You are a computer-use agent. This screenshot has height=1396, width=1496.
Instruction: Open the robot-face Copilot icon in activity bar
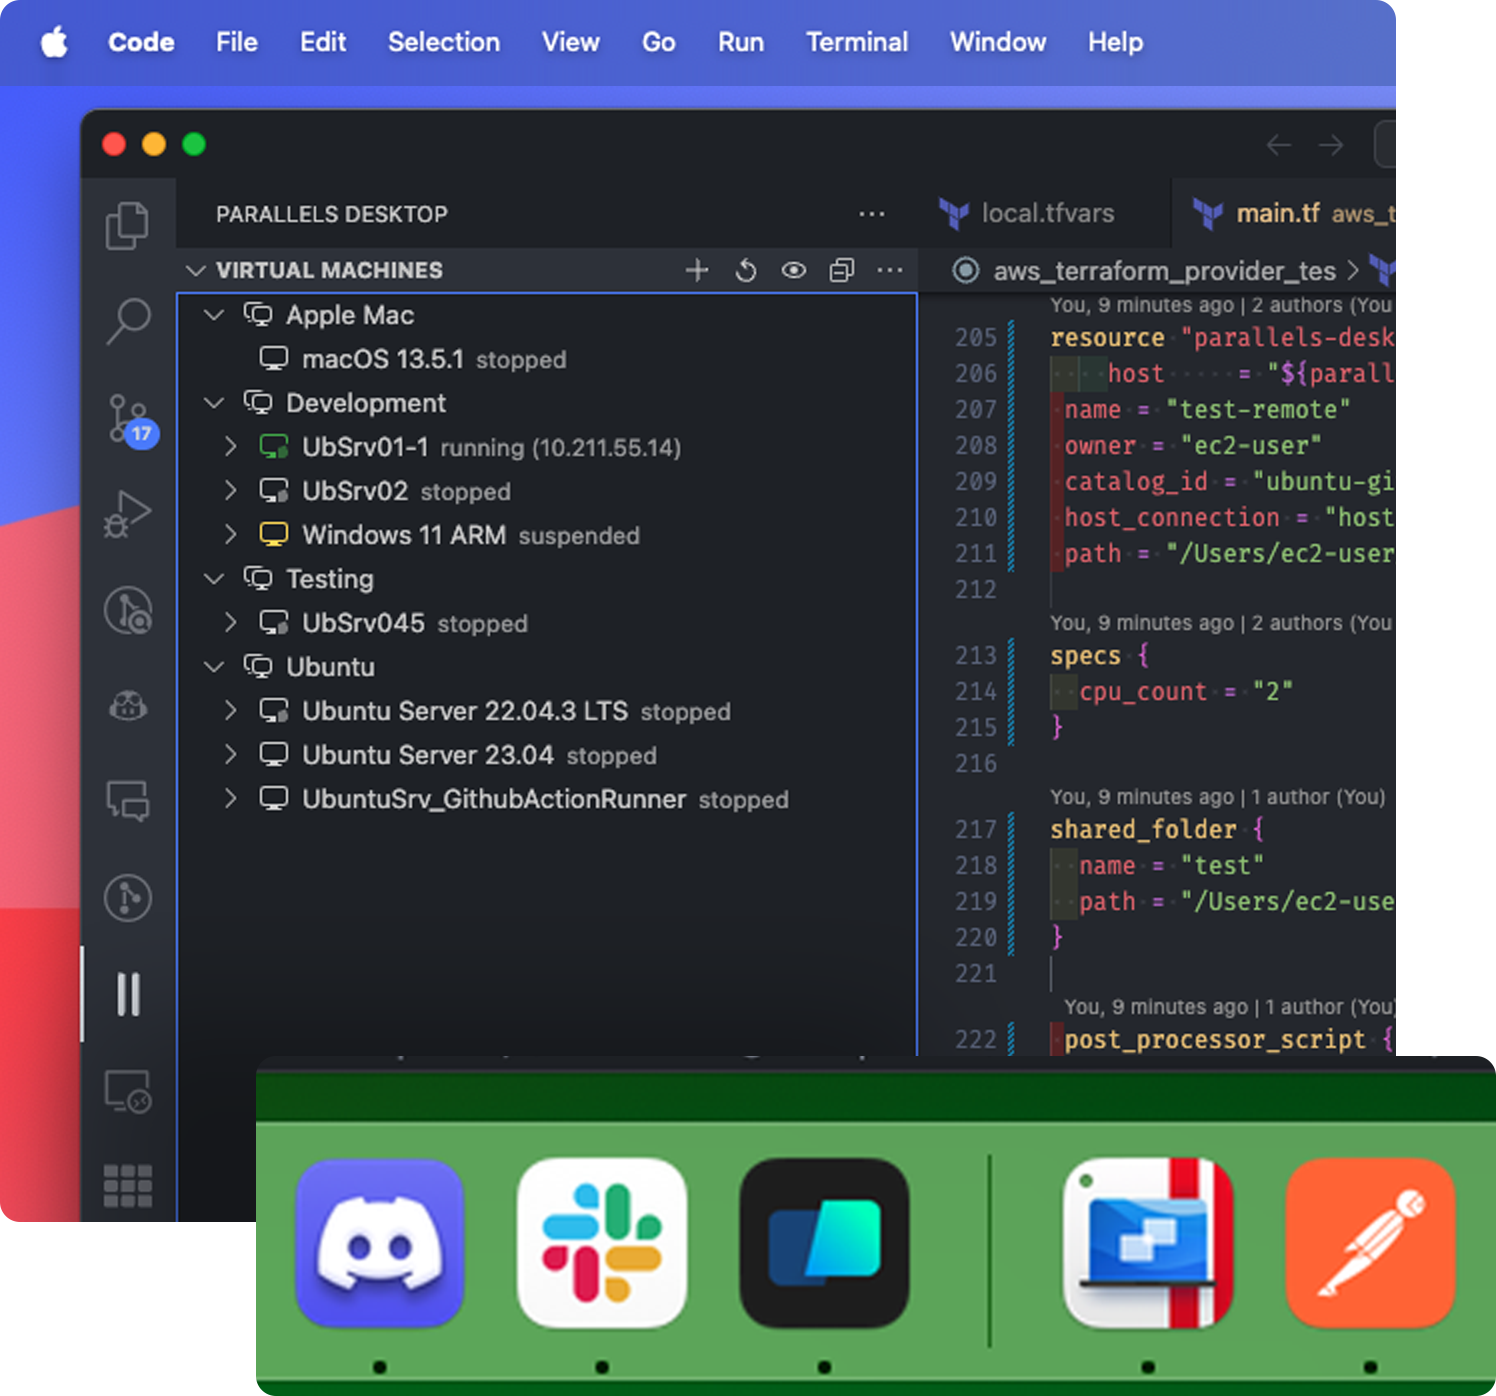(128, 706)
